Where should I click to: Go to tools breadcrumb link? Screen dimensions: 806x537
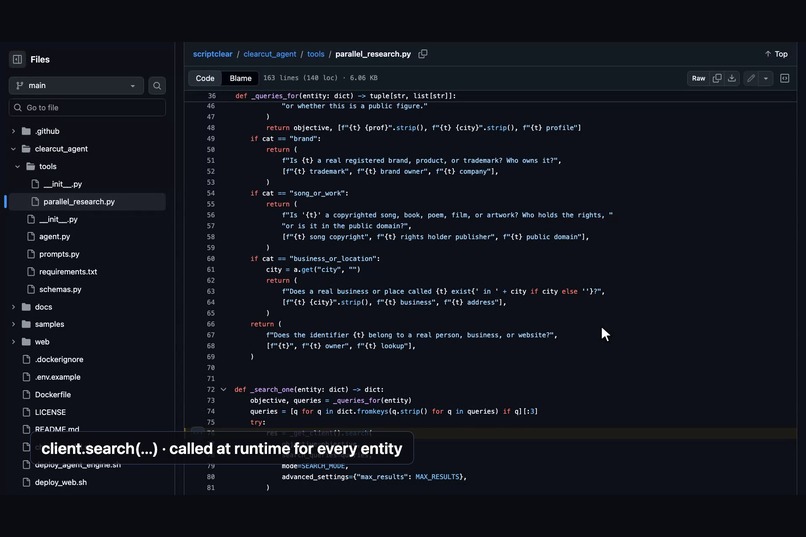(316, 54)
